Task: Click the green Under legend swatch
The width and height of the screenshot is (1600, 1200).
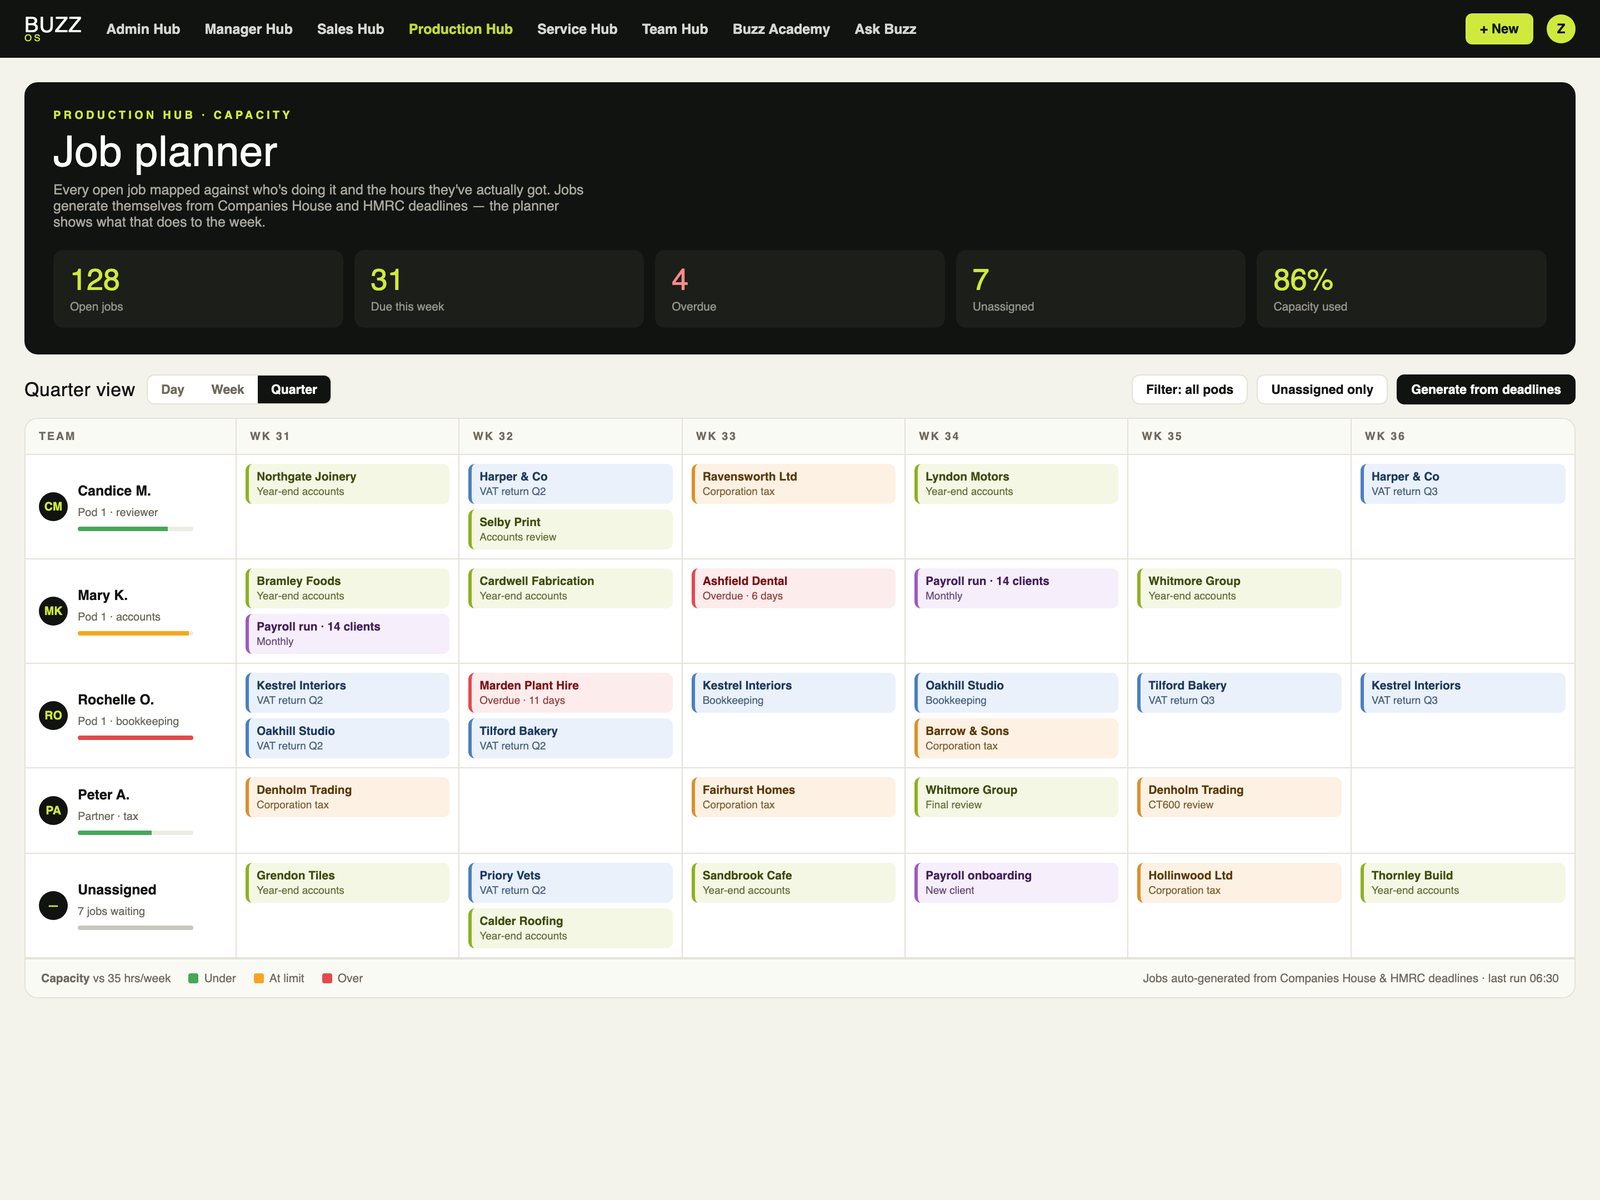Action: pos(194,978)
